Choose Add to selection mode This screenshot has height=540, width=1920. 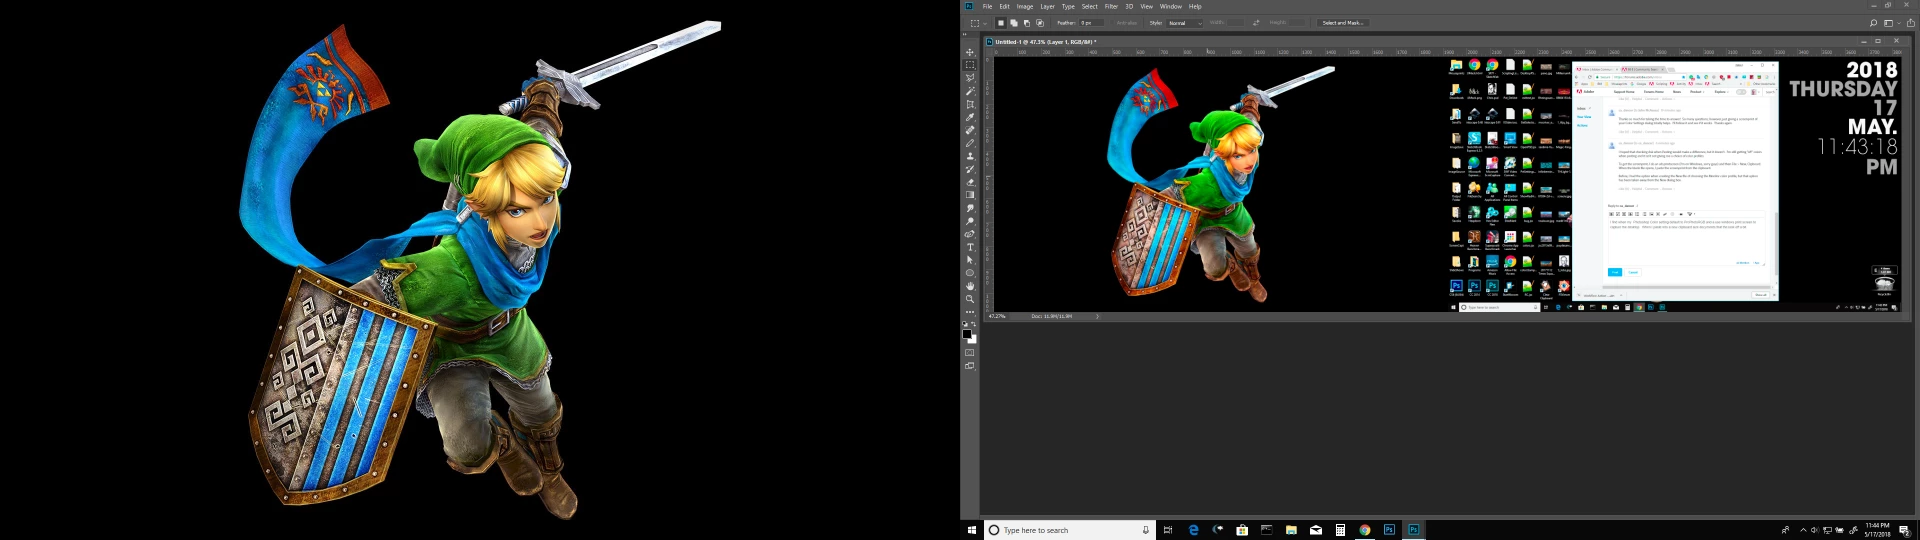tap(1014, 23)
